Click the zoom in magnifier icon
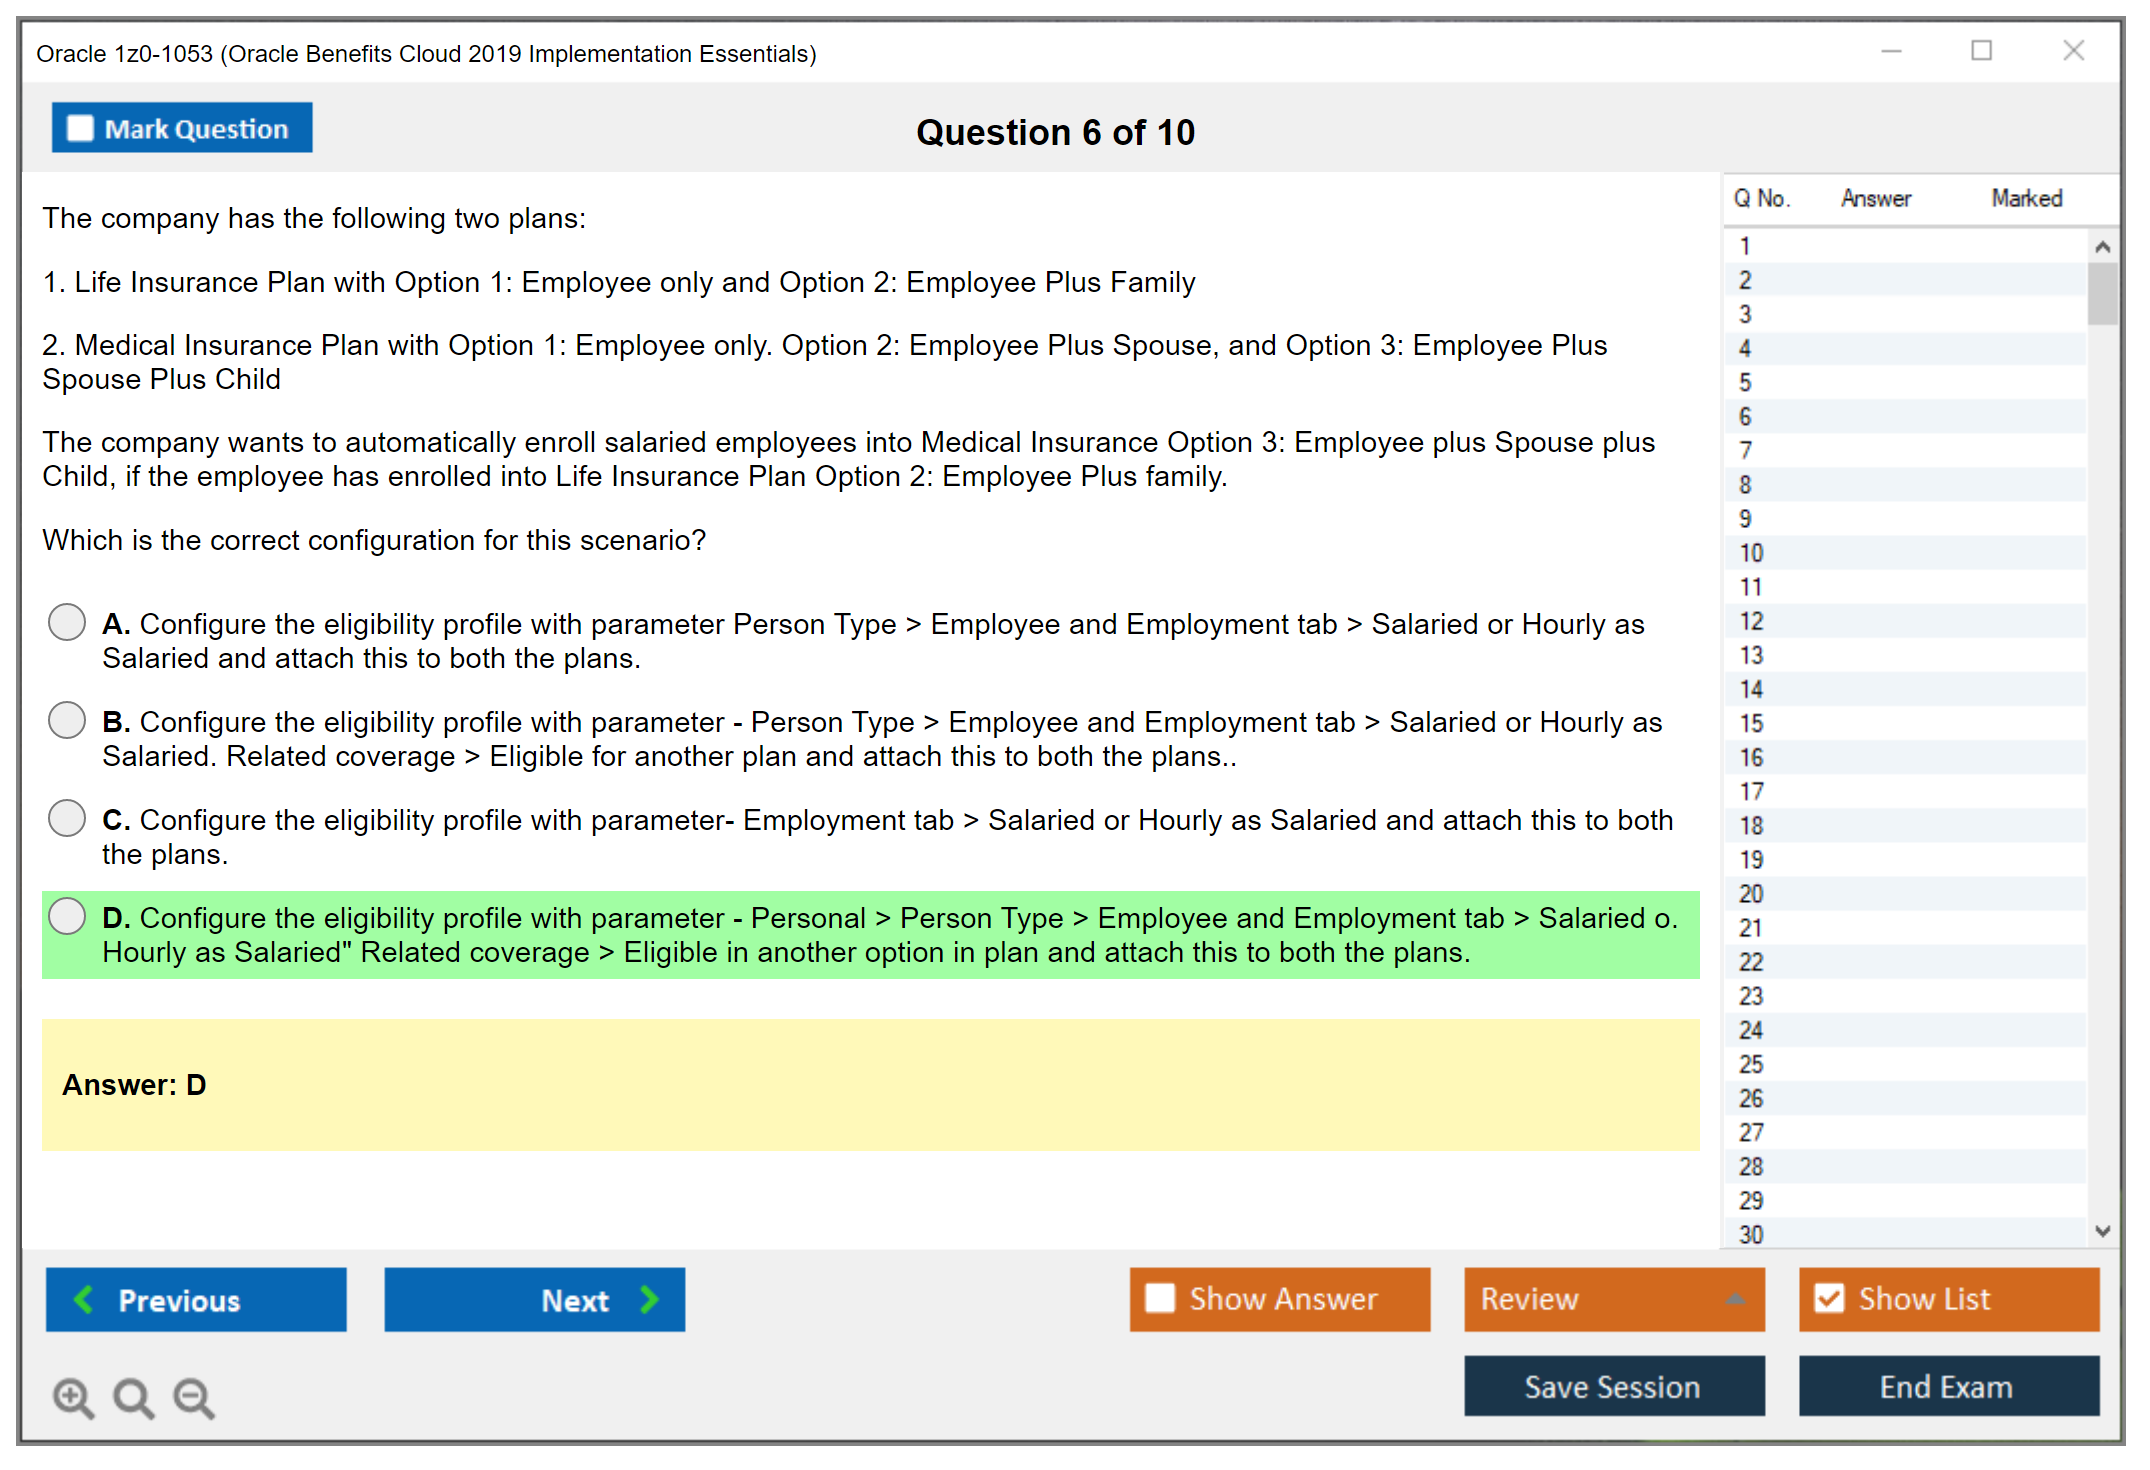The width and height of the screenshot is (2150, 1470). tap(73, 1397)
